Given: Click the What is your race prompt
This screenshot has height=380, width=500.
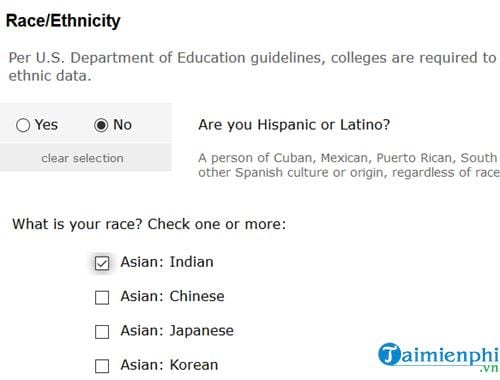Looking at the screenshot, I should point(149,224).
